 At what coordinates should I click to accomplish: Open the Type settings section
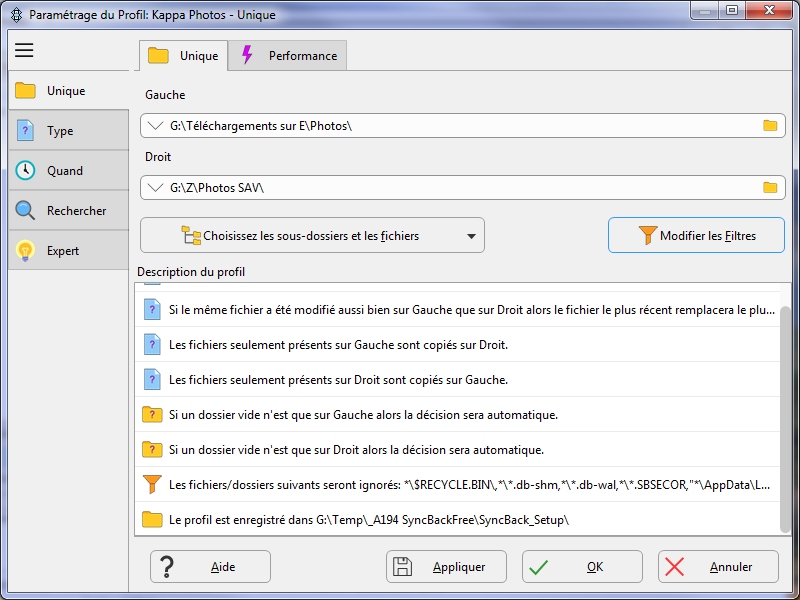pos(68,131)
